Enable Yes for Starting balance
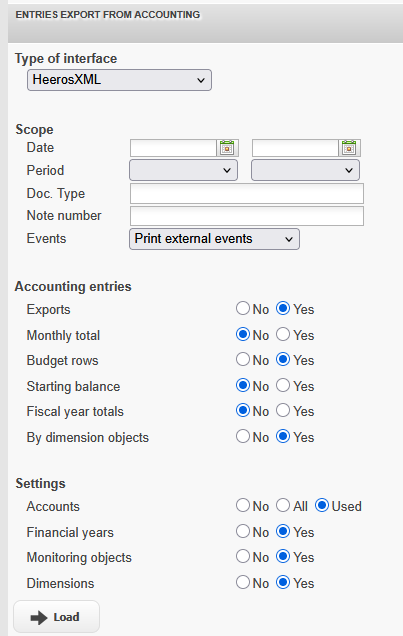 tap(283, 385)
